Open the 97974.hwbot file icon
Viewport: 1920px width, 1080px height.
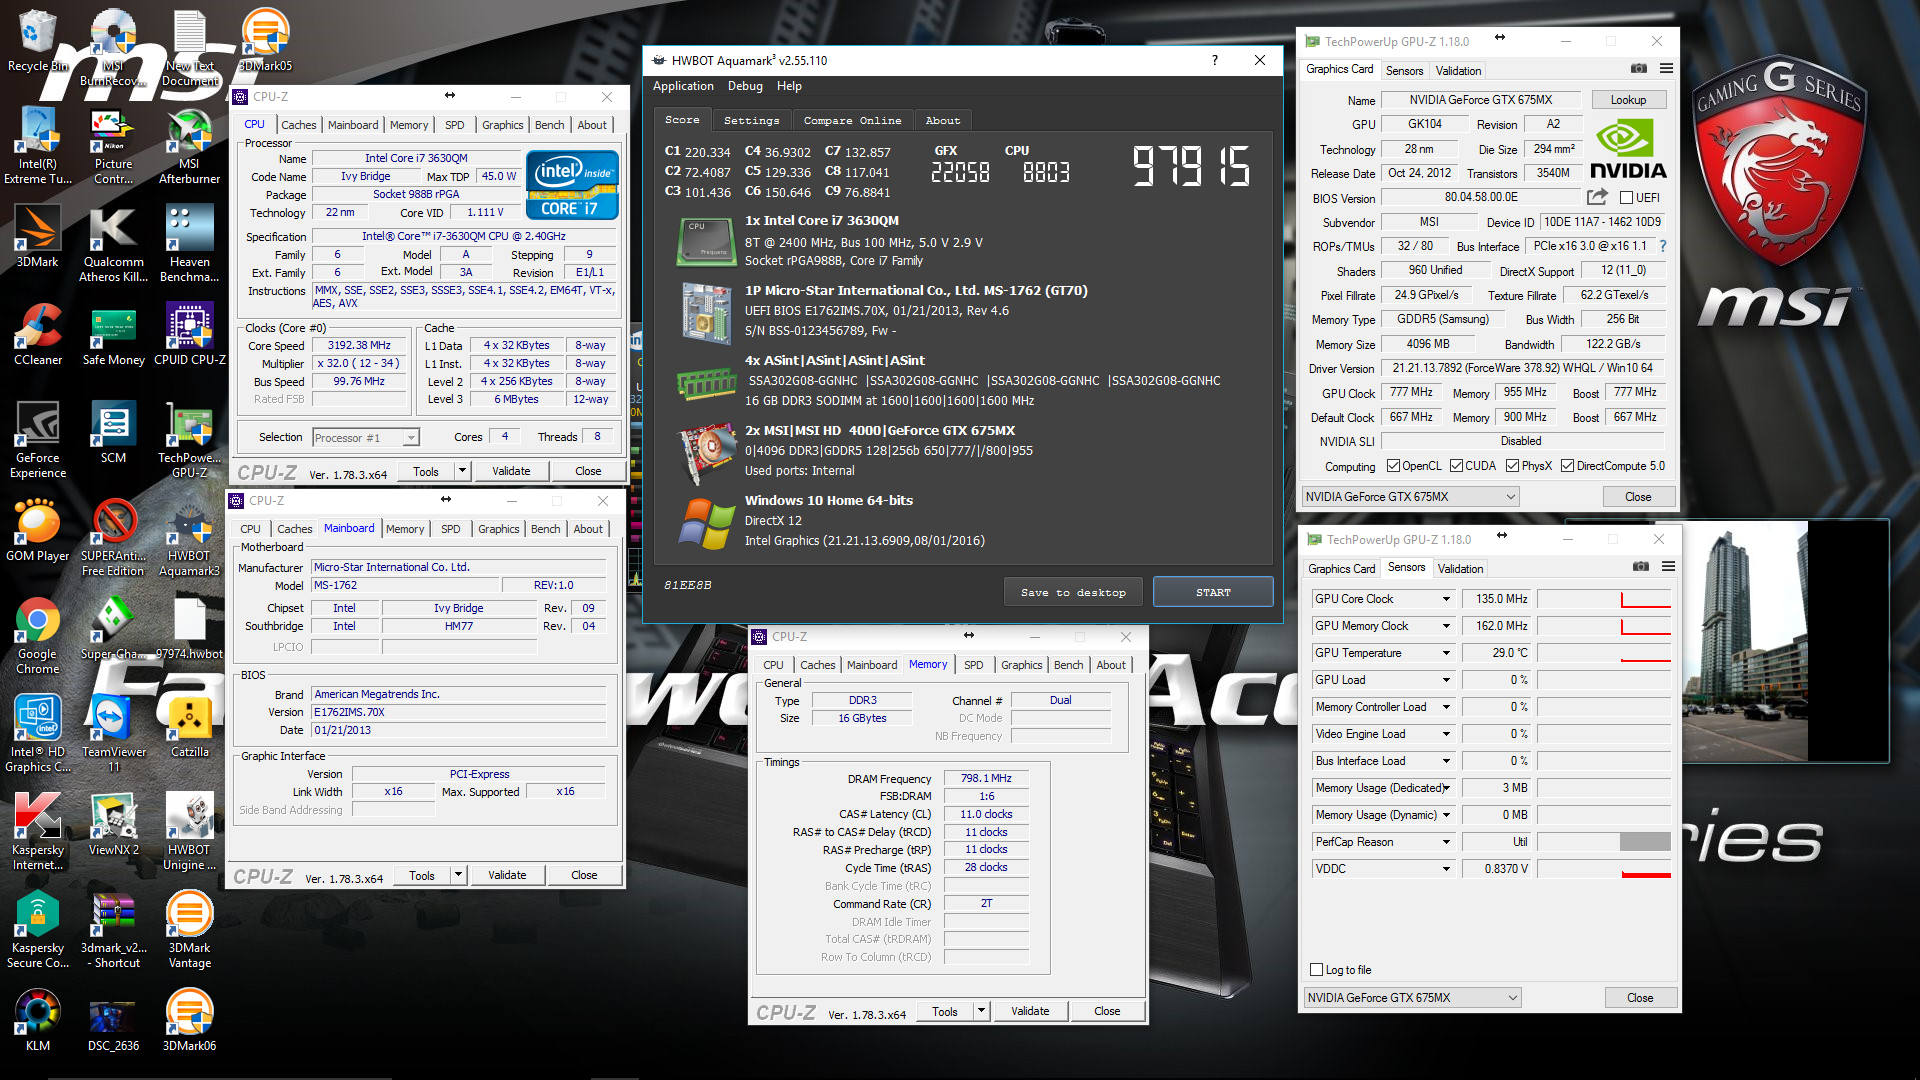point(189,628)
